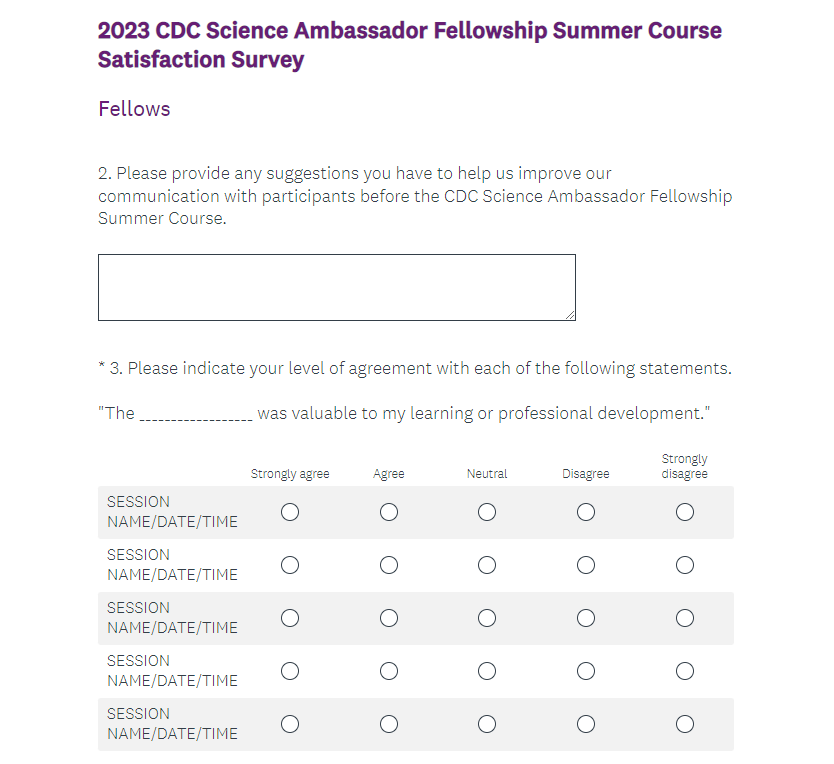Choose Neutral in the second session row

(487, 565)
